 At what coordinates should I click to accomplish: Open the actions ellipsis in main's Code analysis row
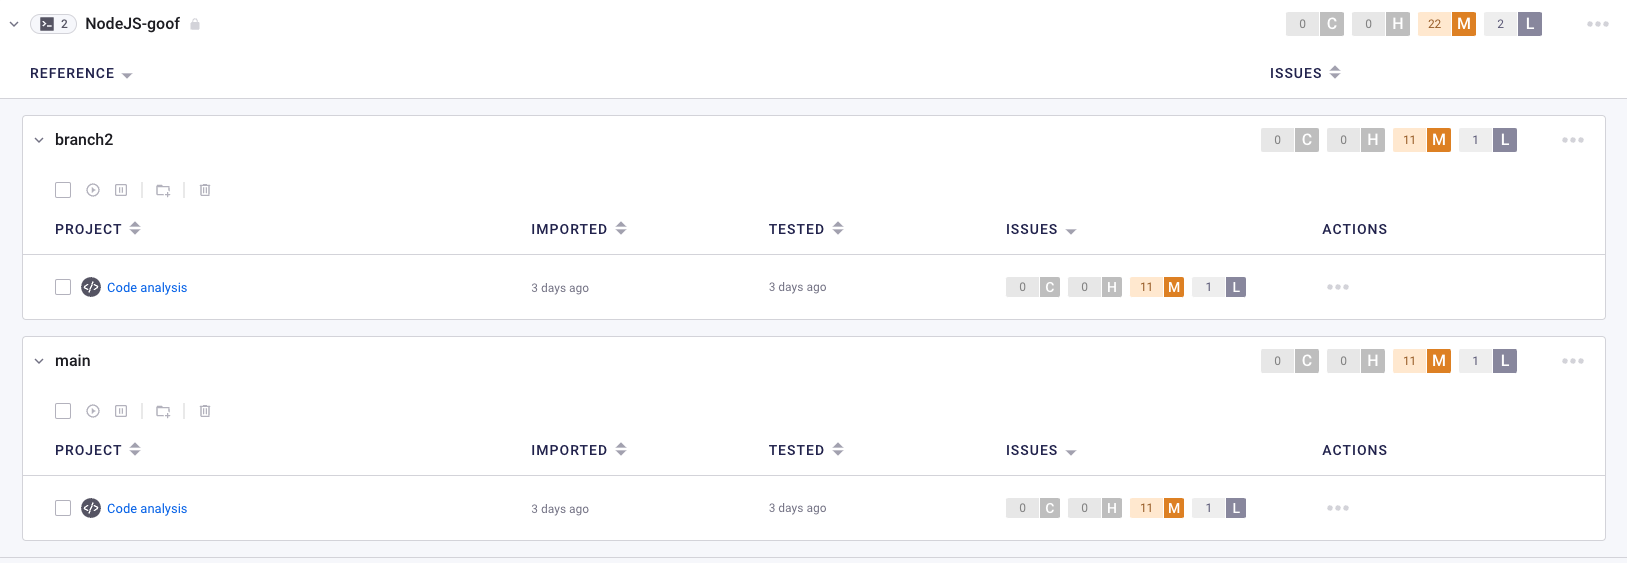pos(1337,508)
